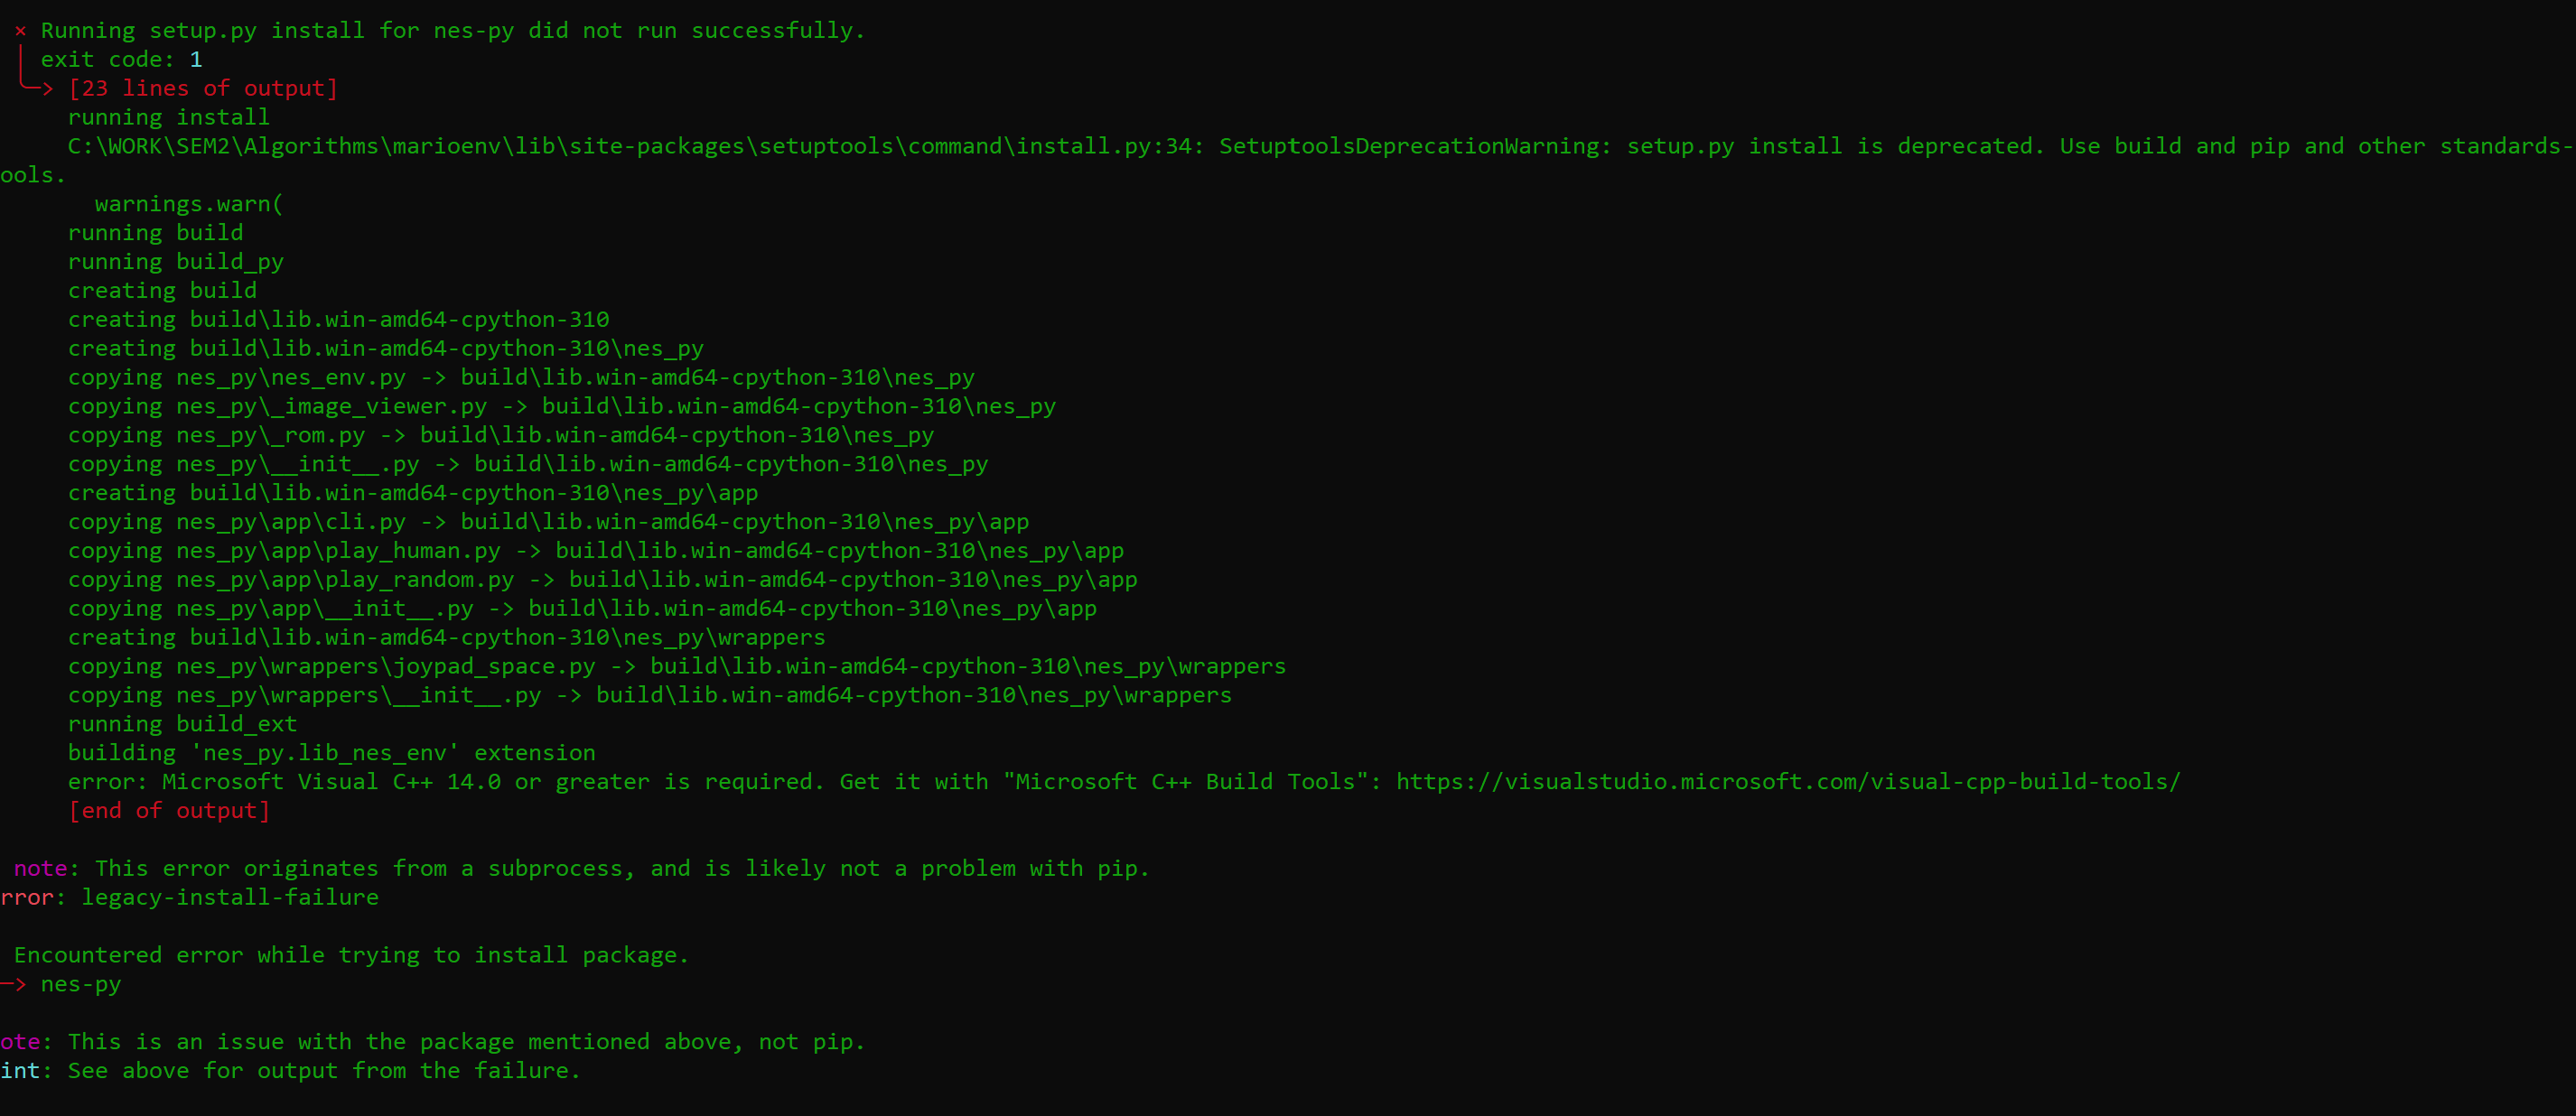Click the "exit code: 1" line

point(121,60)
